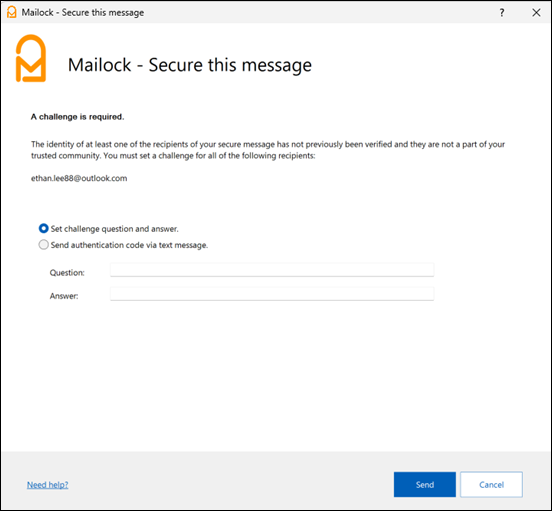Open help via the question mark button
552x511 pixels.
point(502,13)
